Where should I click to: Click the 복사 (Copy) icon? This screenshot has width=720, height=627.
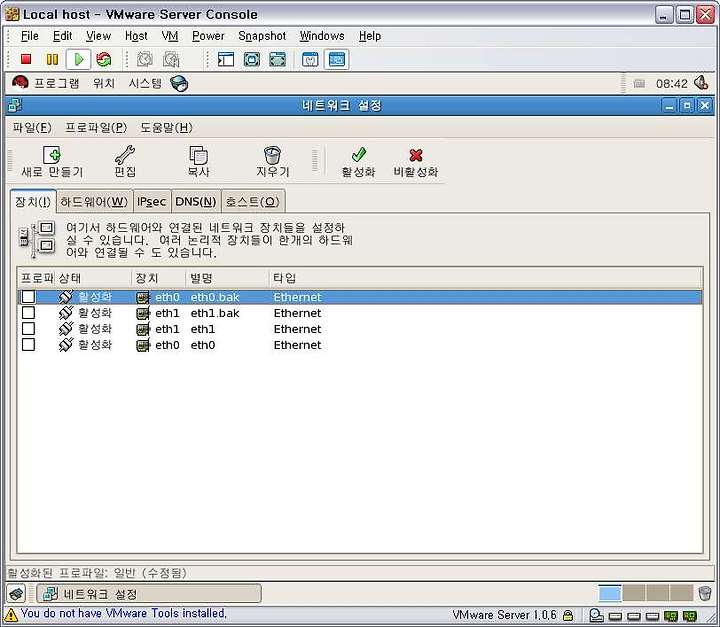click(x=198, y=162)
